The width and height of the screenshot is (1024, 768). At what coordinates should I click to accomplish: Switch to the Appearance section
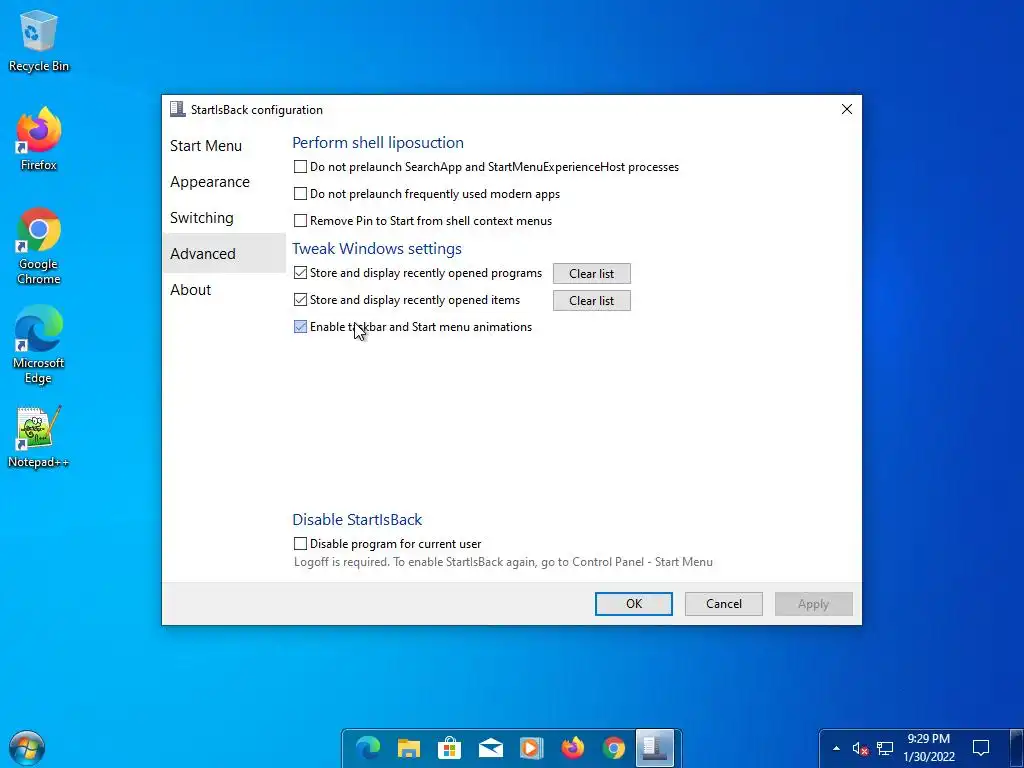pos(224,182)
